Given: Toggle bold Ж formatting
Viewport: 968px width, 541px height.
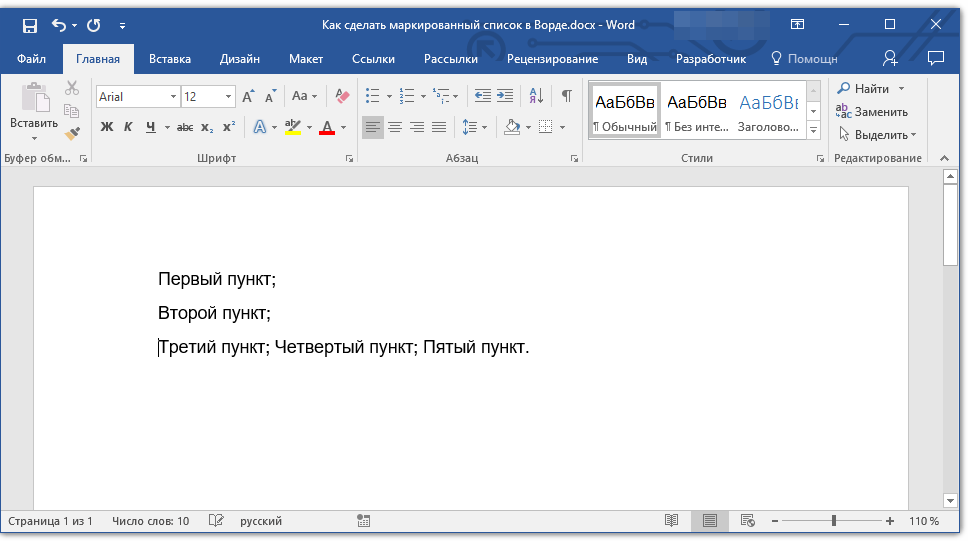Looking at the screenshot, I should [107, 127].
